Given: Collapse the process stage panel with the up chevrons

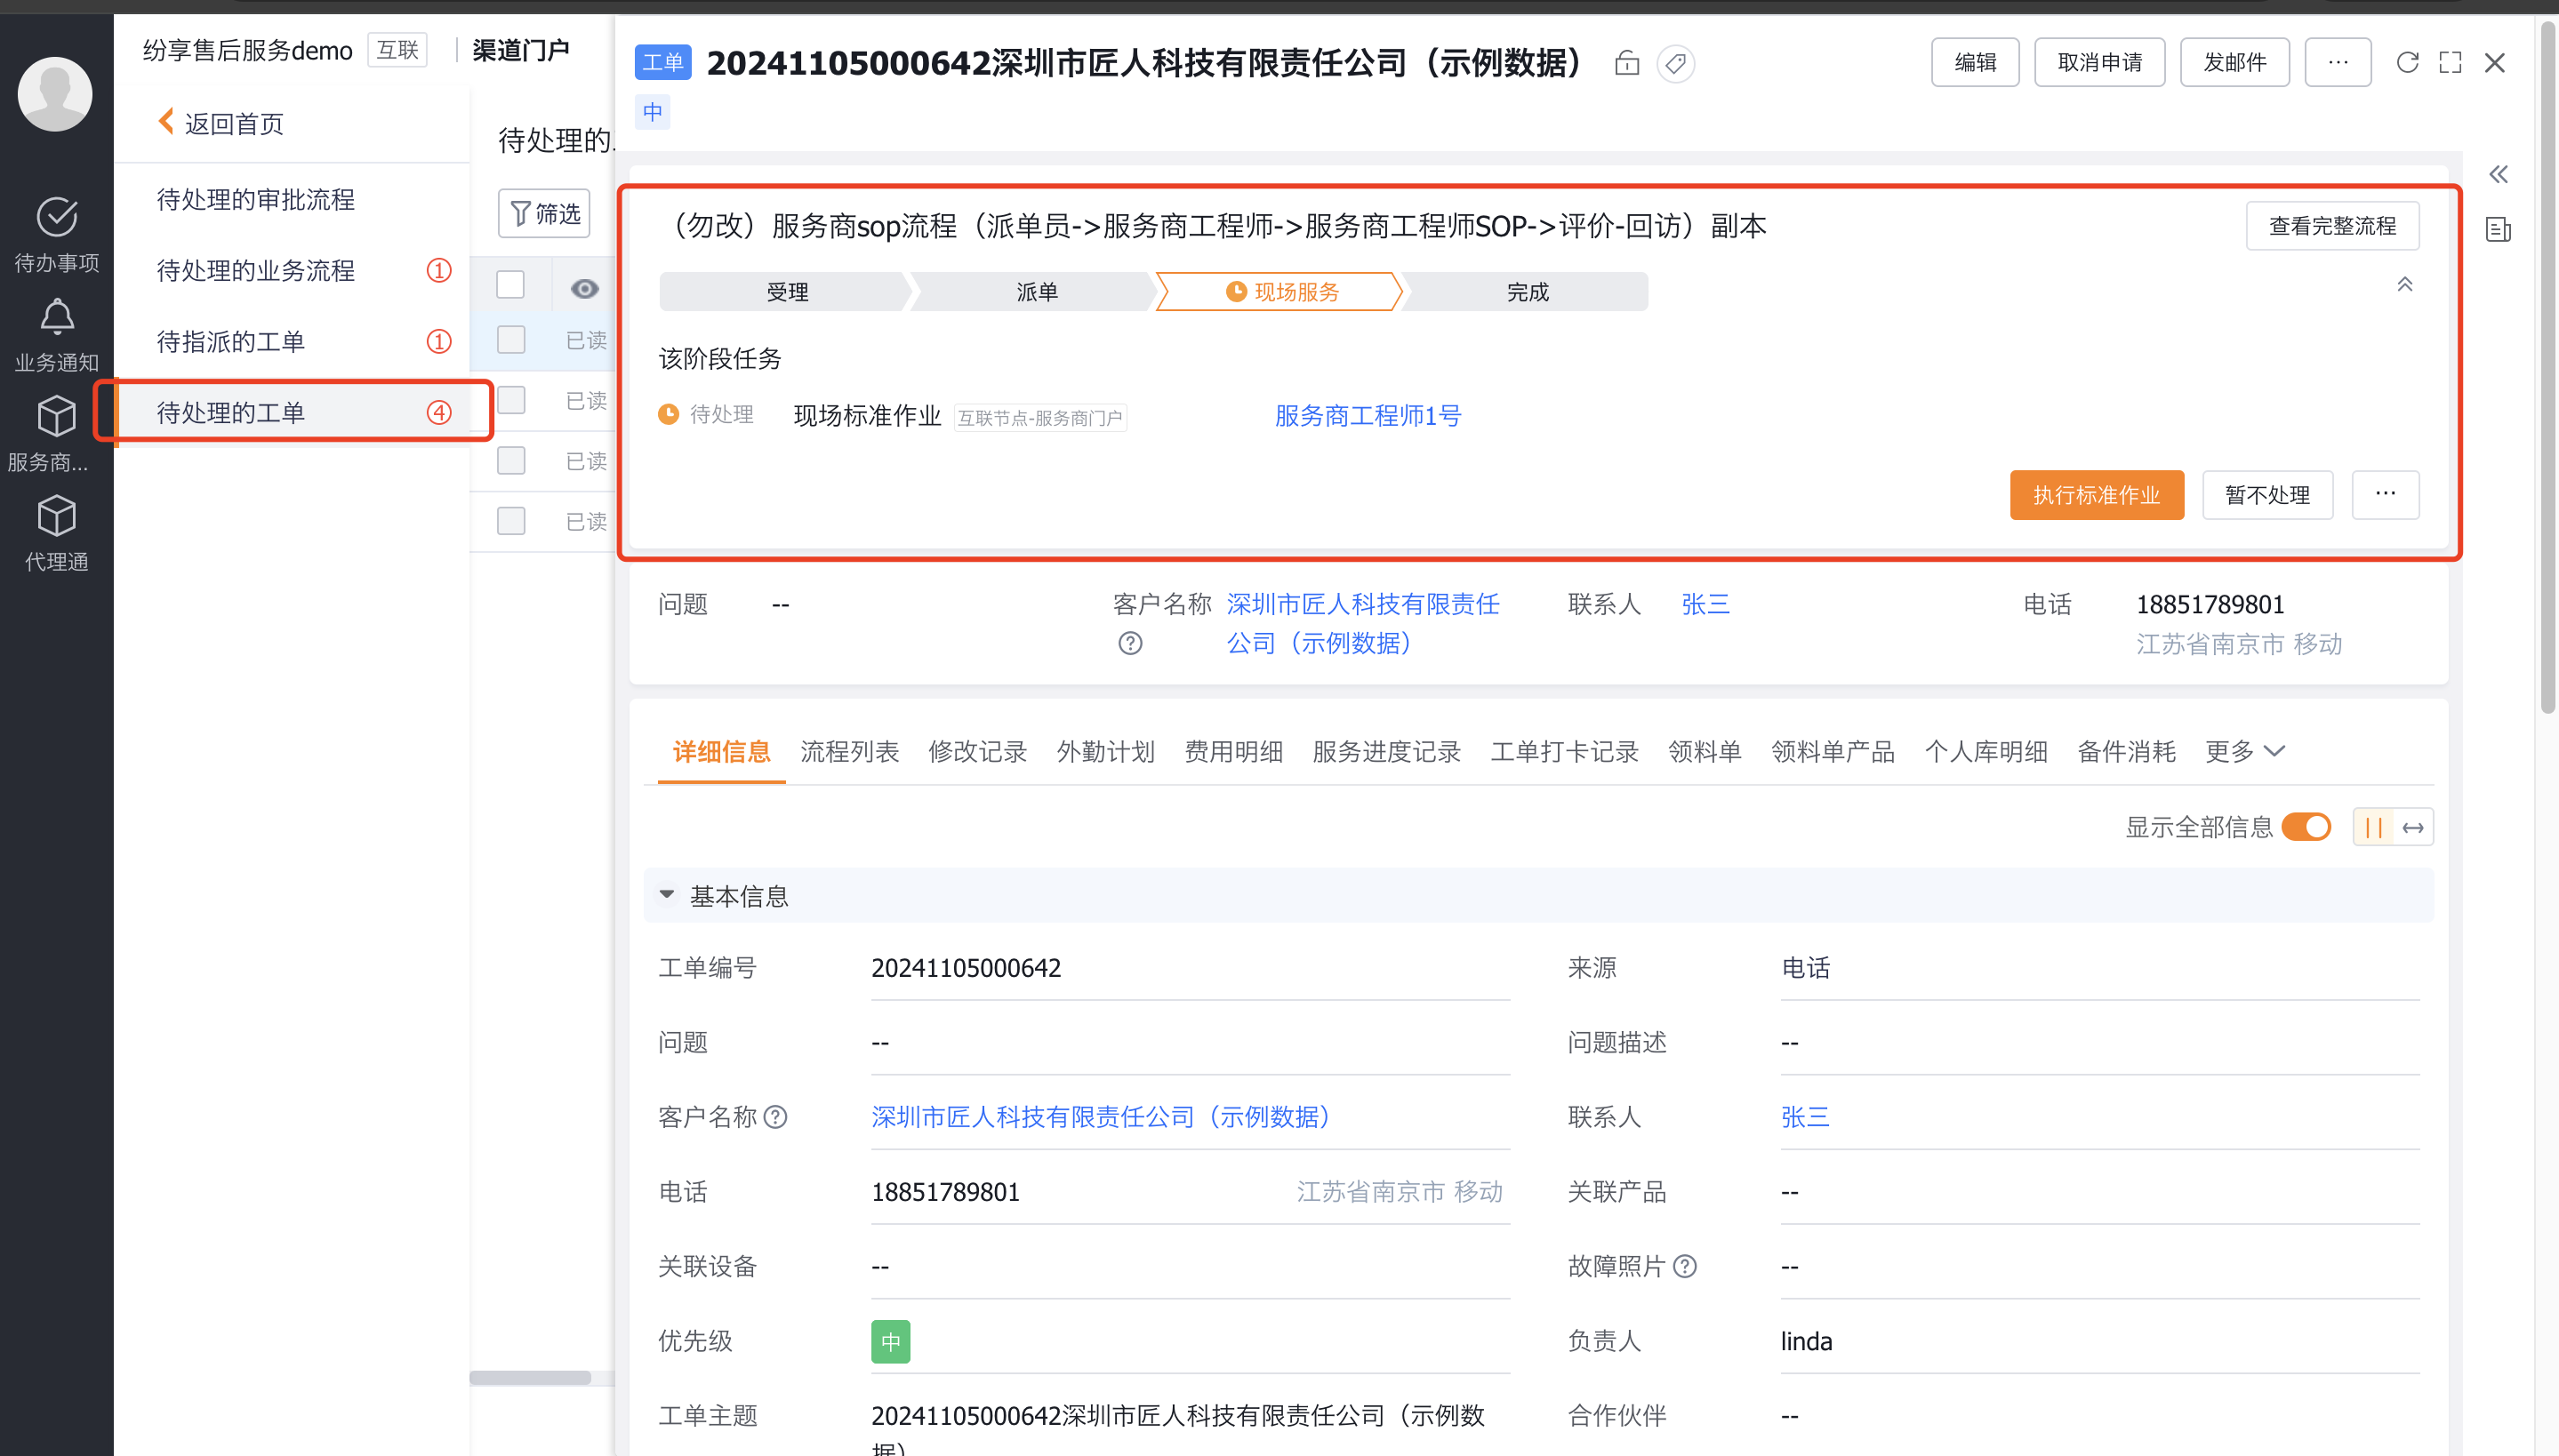Looking at the screenshot, I should (2404, 285).
